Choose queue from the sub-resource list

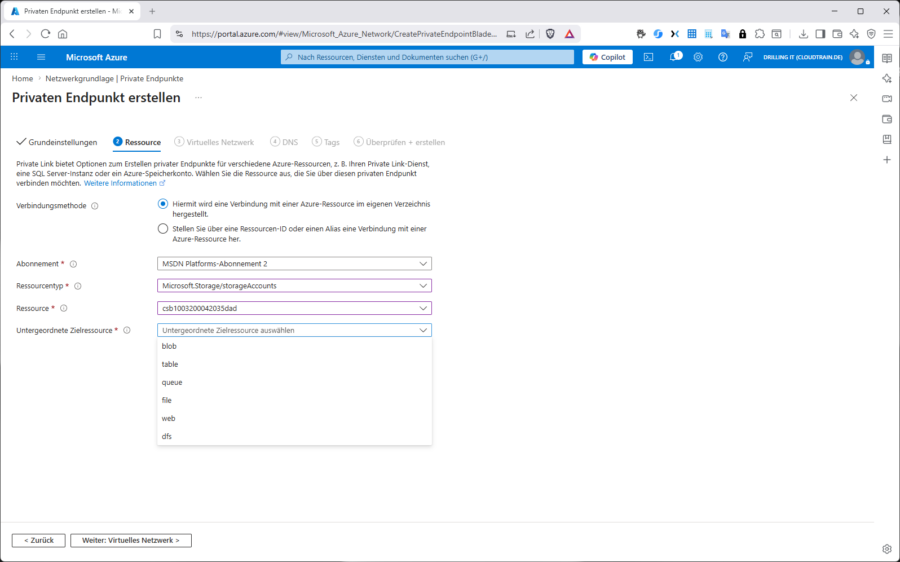pos(294,382)
